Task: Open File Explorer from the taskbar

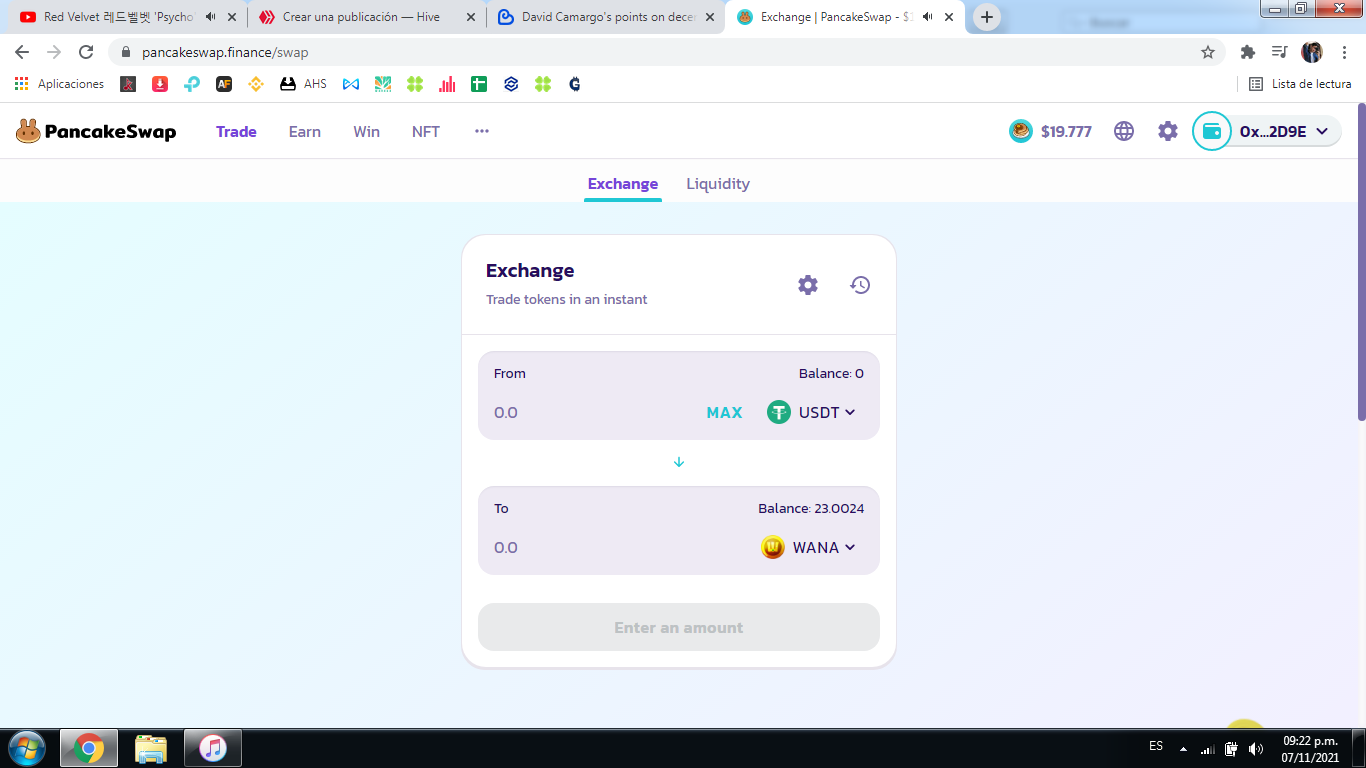Action: 151,748
